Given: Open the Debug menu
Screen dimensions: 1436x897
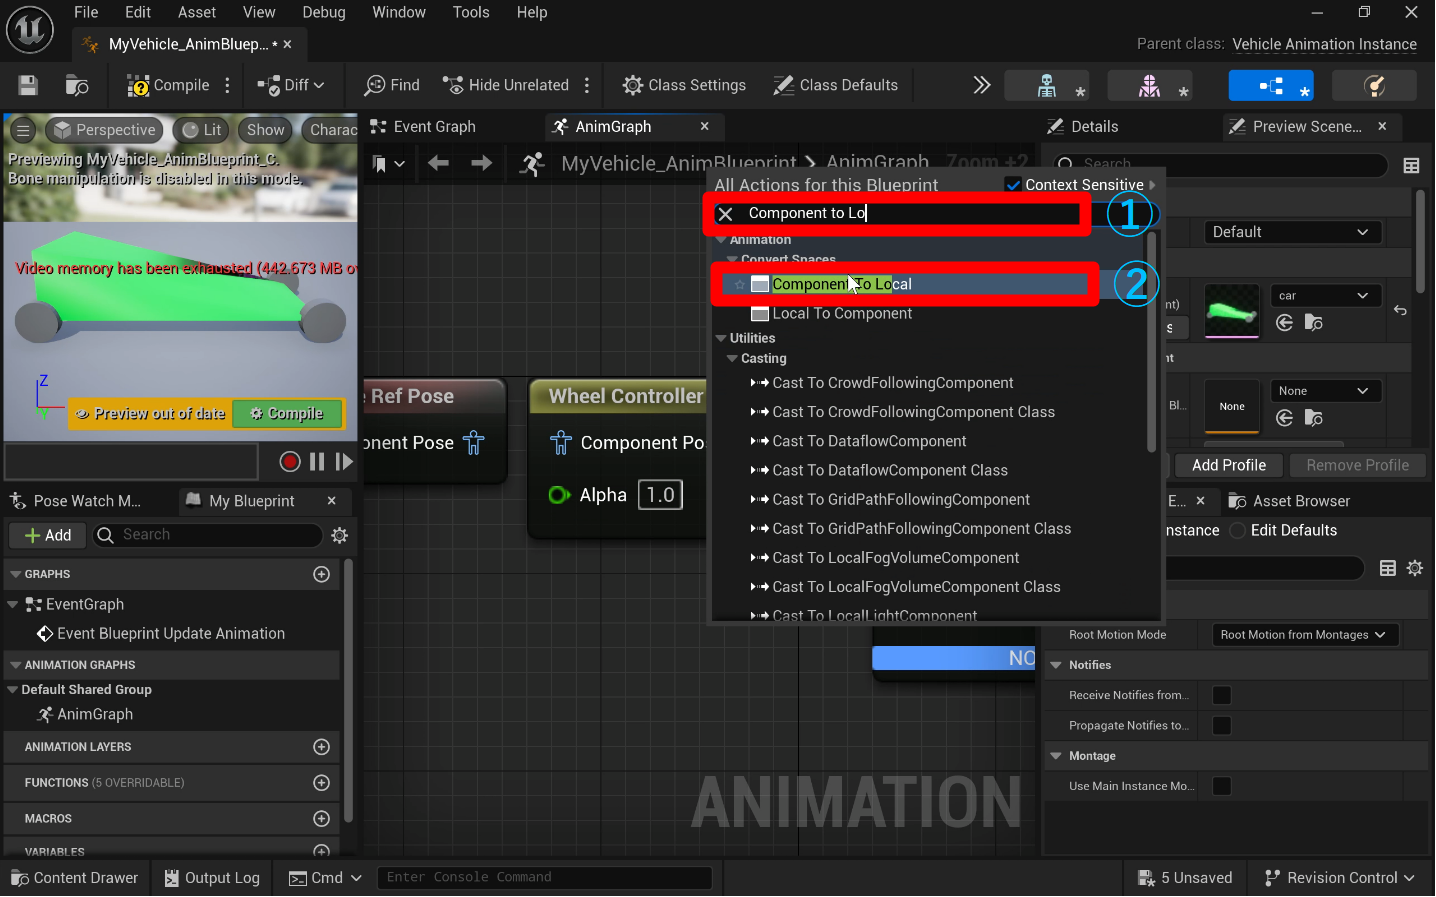Looking at the screenshot, I should tap(324, 12).
